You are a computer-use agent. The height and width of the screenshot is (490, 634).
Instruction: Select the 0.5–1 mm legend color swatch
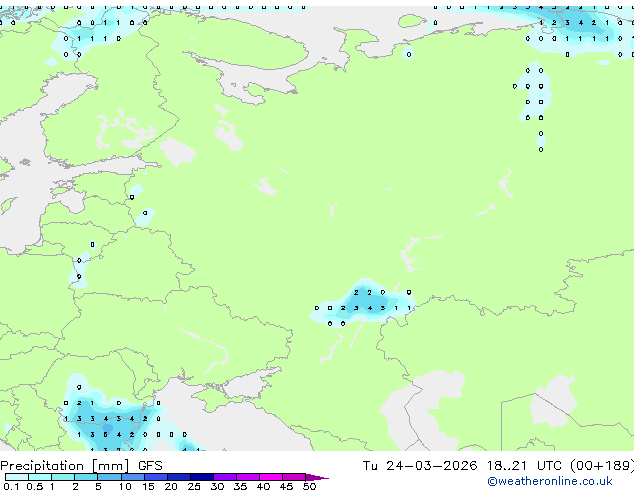[x=40, y=477]
